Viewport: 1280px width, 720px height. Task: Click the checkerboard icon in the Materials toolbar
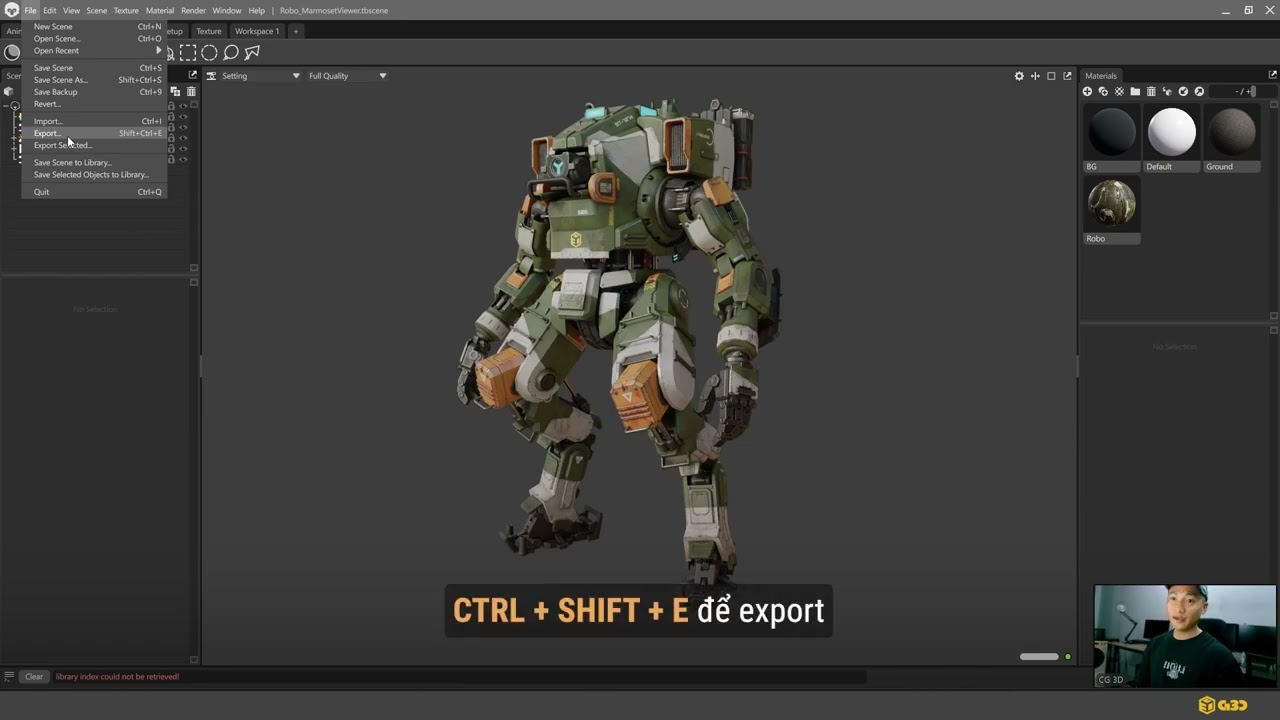1119,92
